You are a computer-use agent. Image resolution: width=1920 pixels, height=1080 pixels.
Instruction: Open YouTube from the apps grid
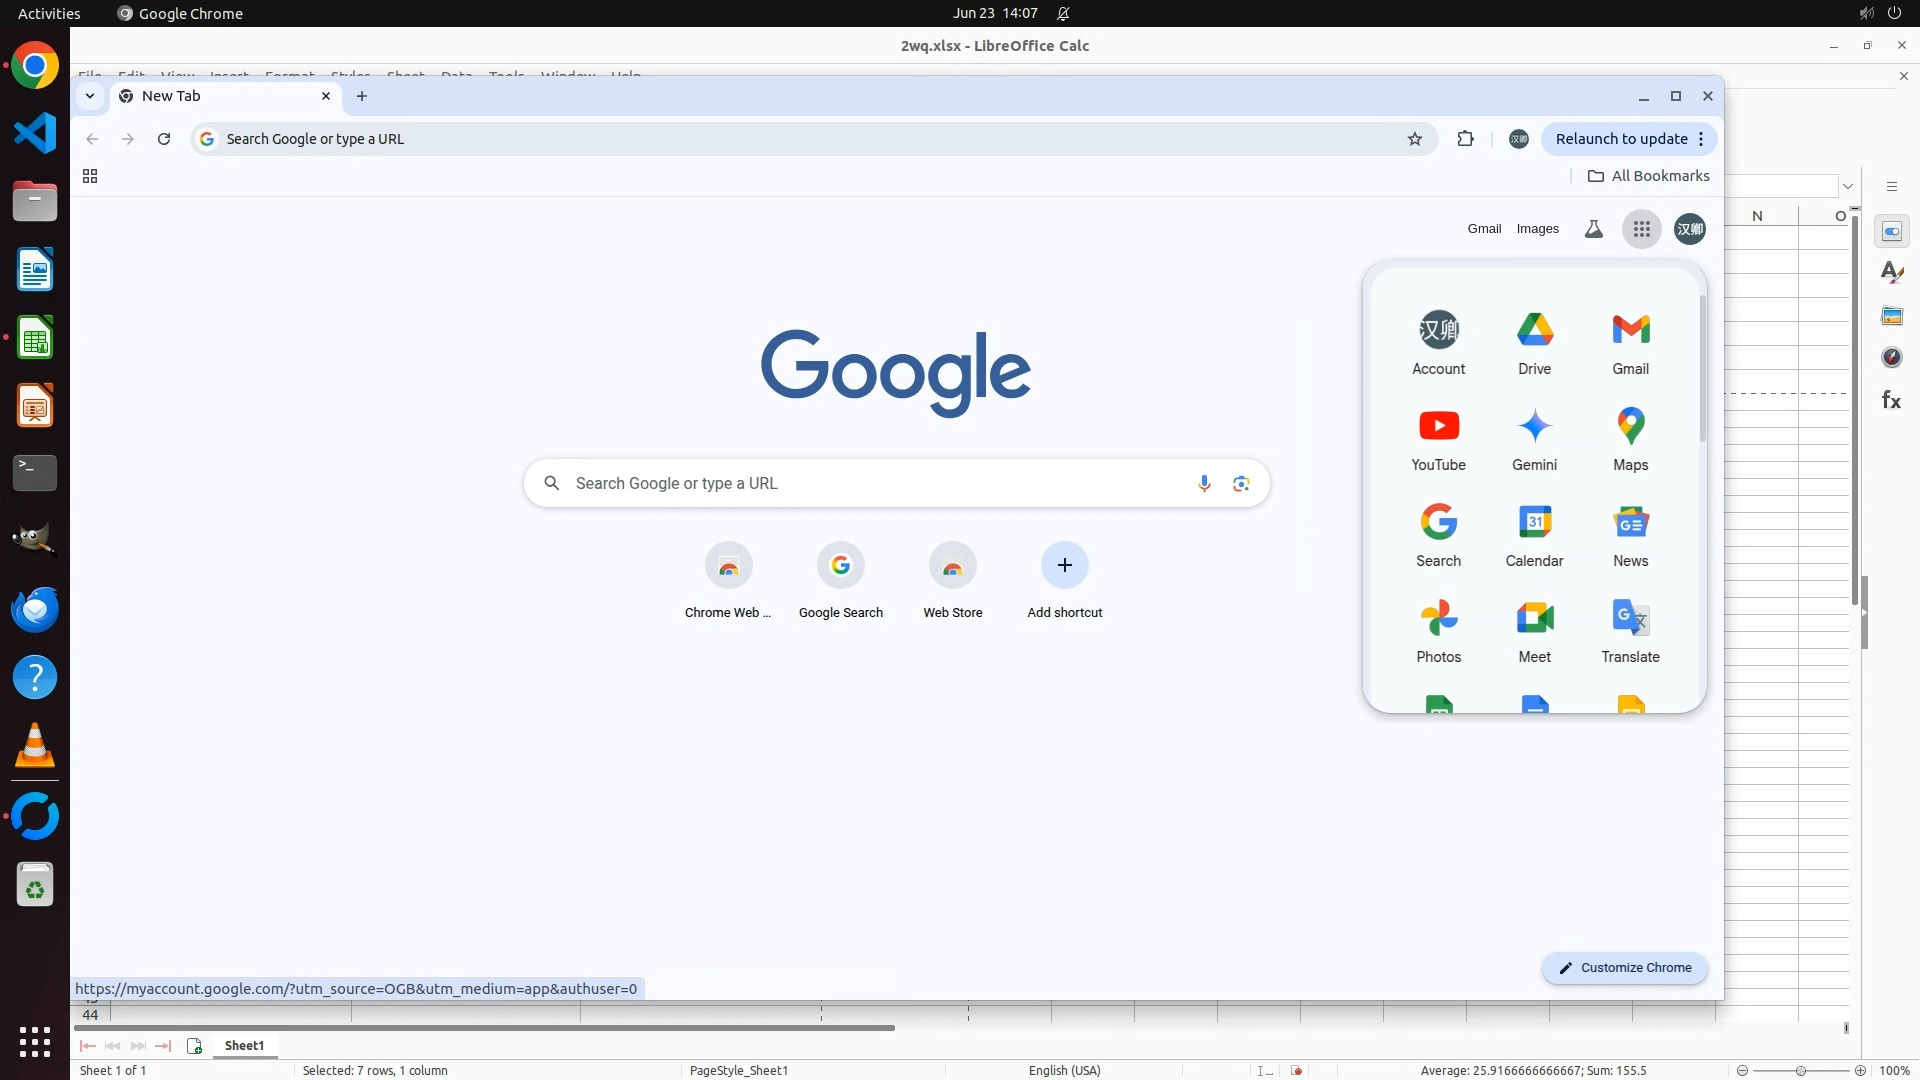tap(1438, 438)
